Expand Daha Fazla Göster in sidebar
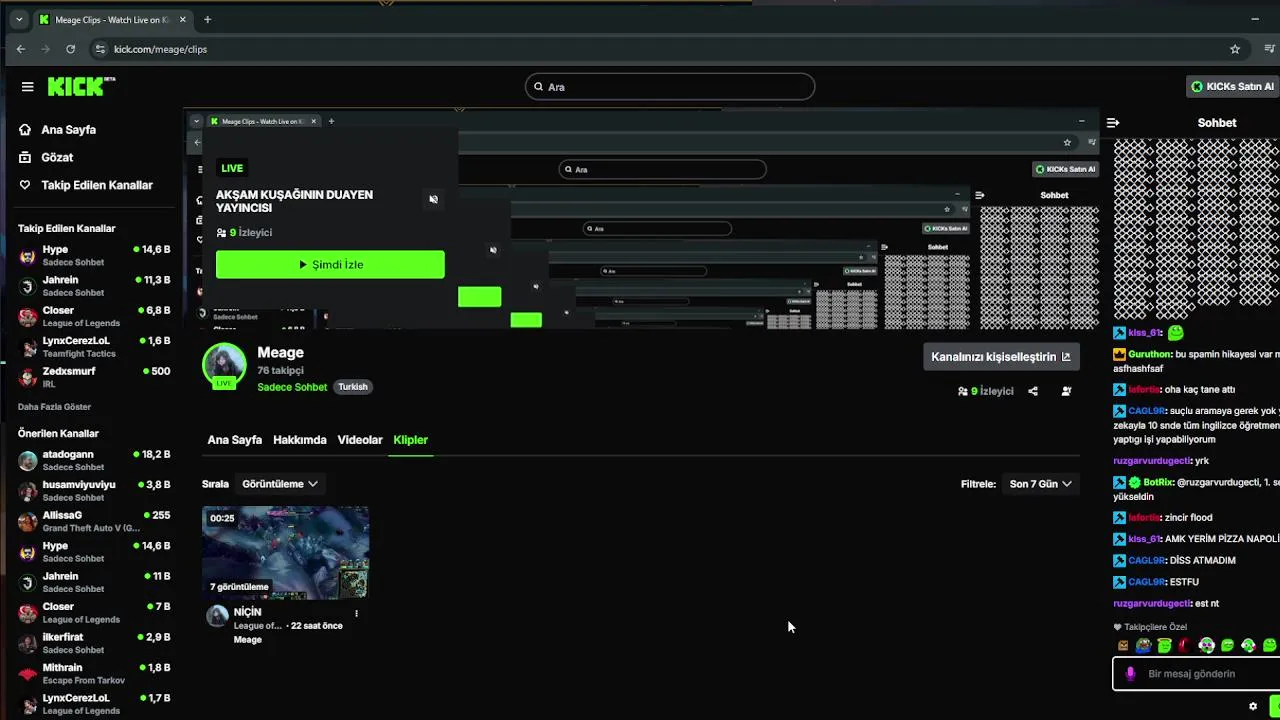 tap(54, 407)
